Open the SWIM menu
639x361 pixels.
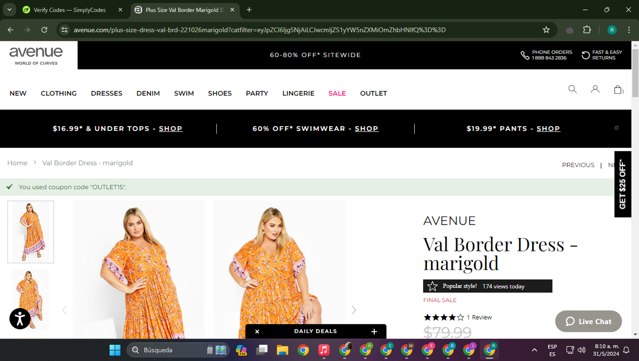[x=184, y=93]
